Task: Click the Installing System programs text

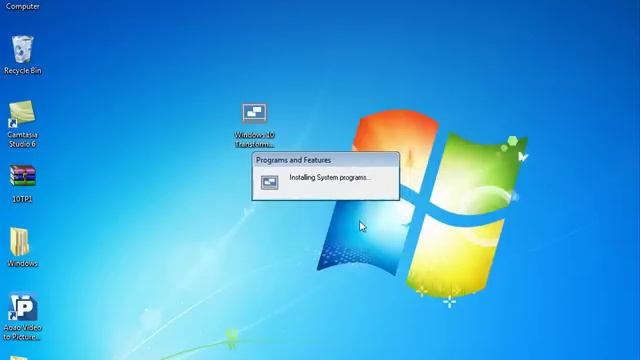Action: pyautogui.click(x=330, y=178)
